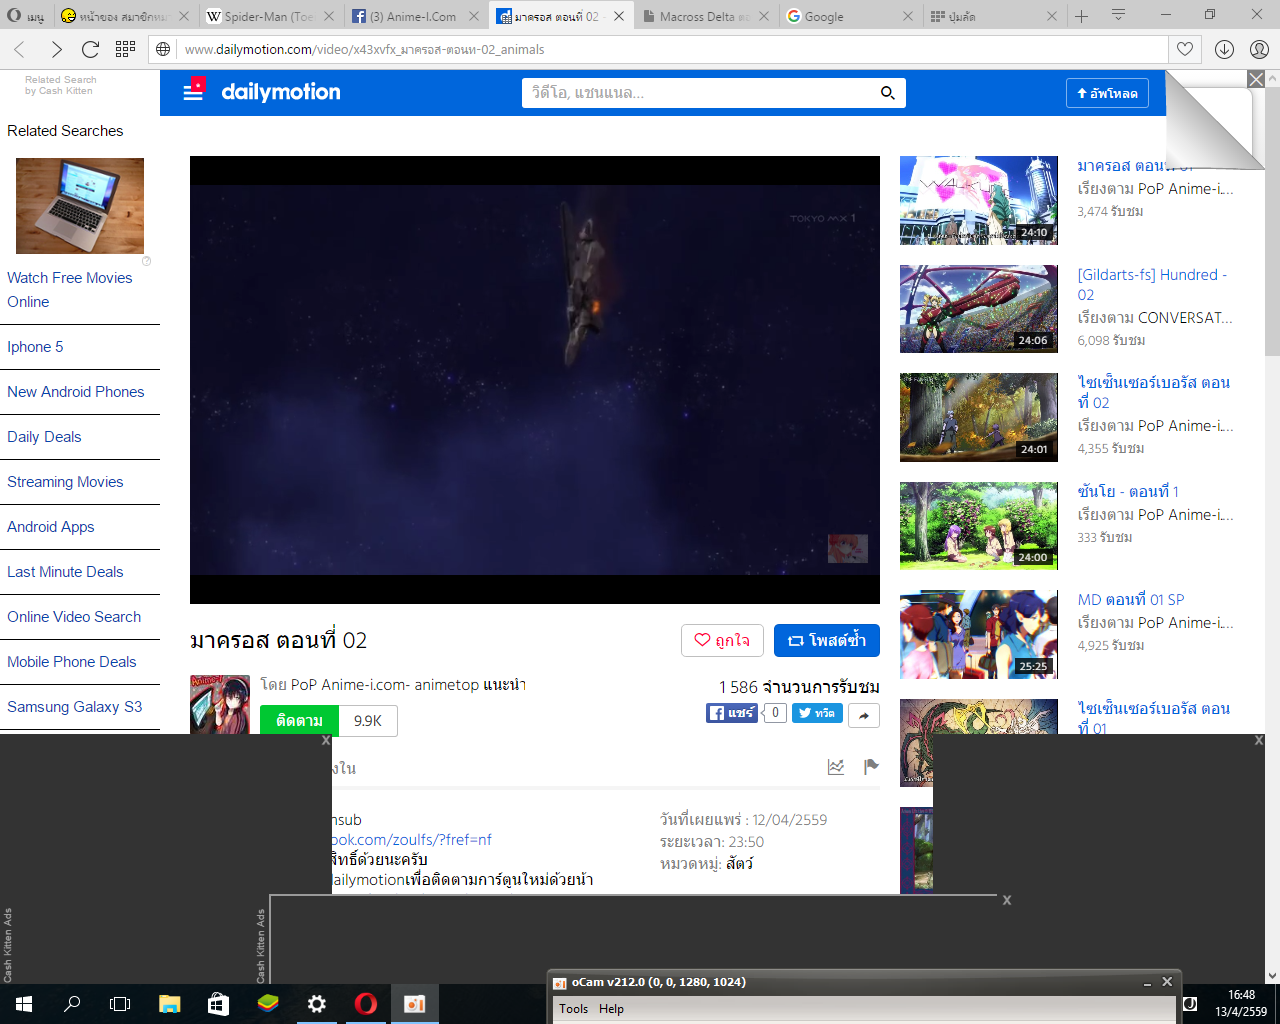1280x1024 pixels.
Task: Open the MD ตอนที่ 01 SP video title
Action: [1131, 599]
